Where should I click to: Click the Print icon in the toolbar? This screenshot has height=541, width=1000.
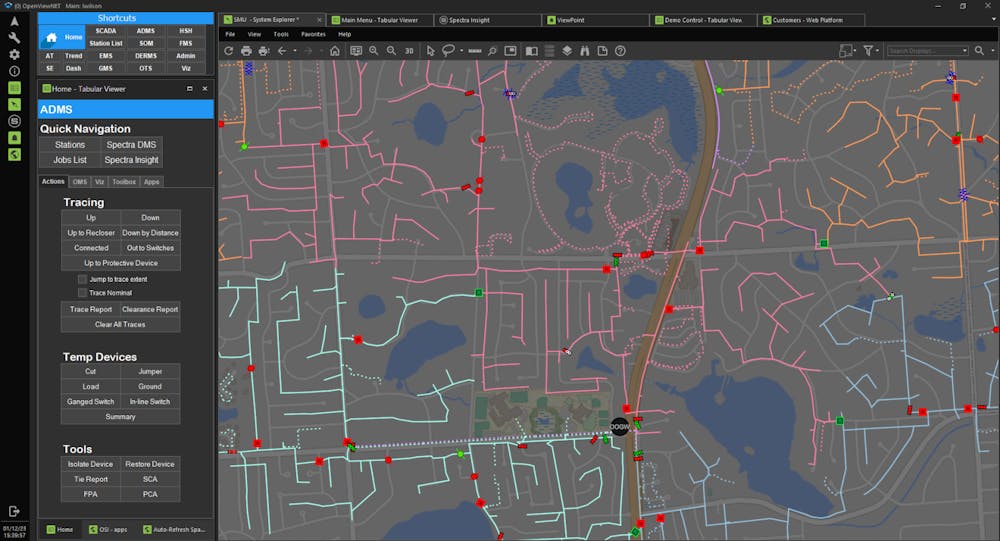247,51
